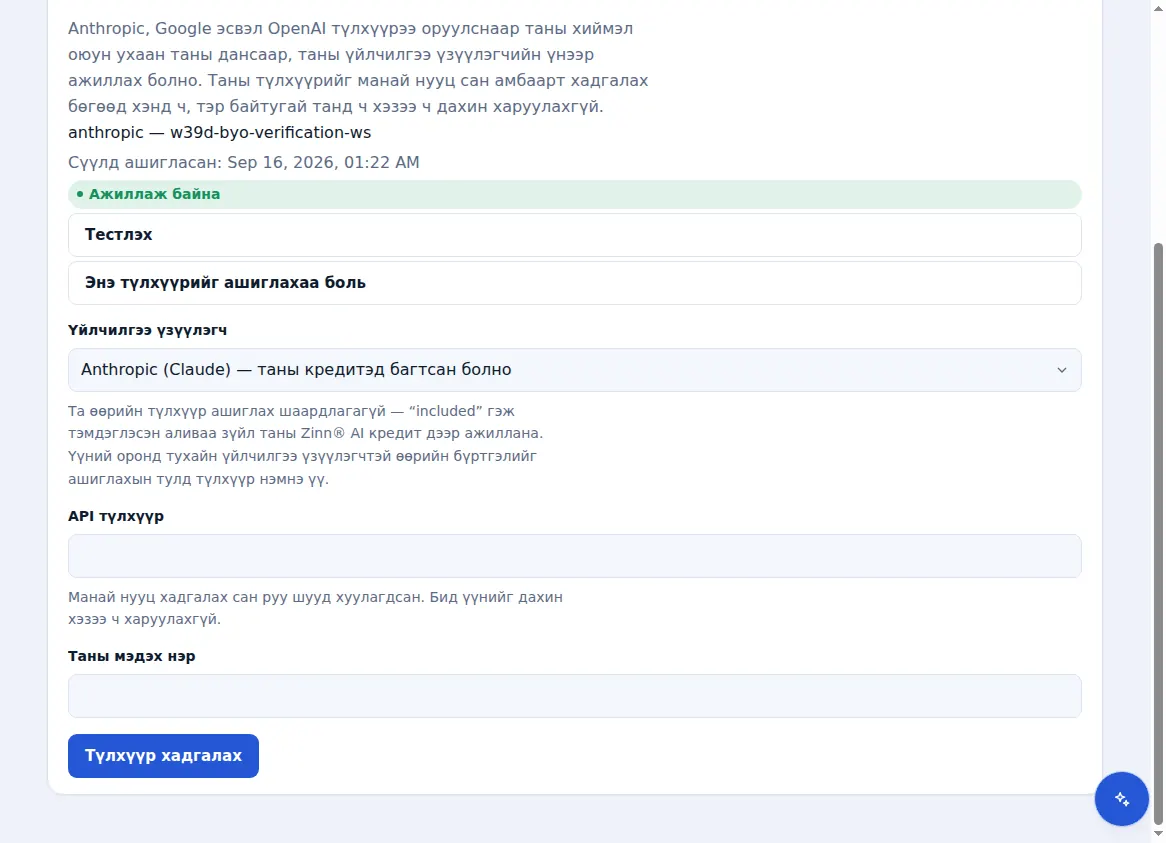
Task: Click the Ажиллаж байна status badge
Action: click(x=574, y=194)
